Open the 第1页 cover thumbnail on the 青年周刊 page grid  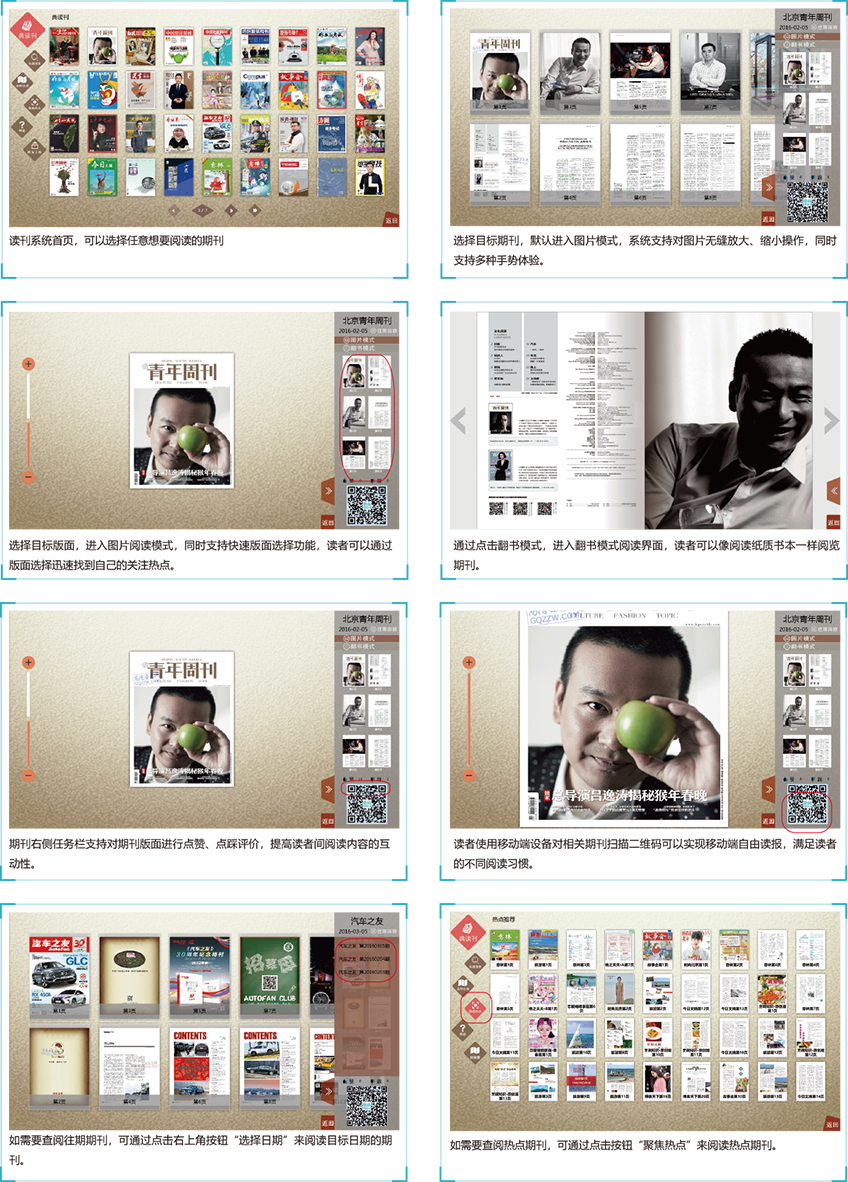(x=500, y=75)
